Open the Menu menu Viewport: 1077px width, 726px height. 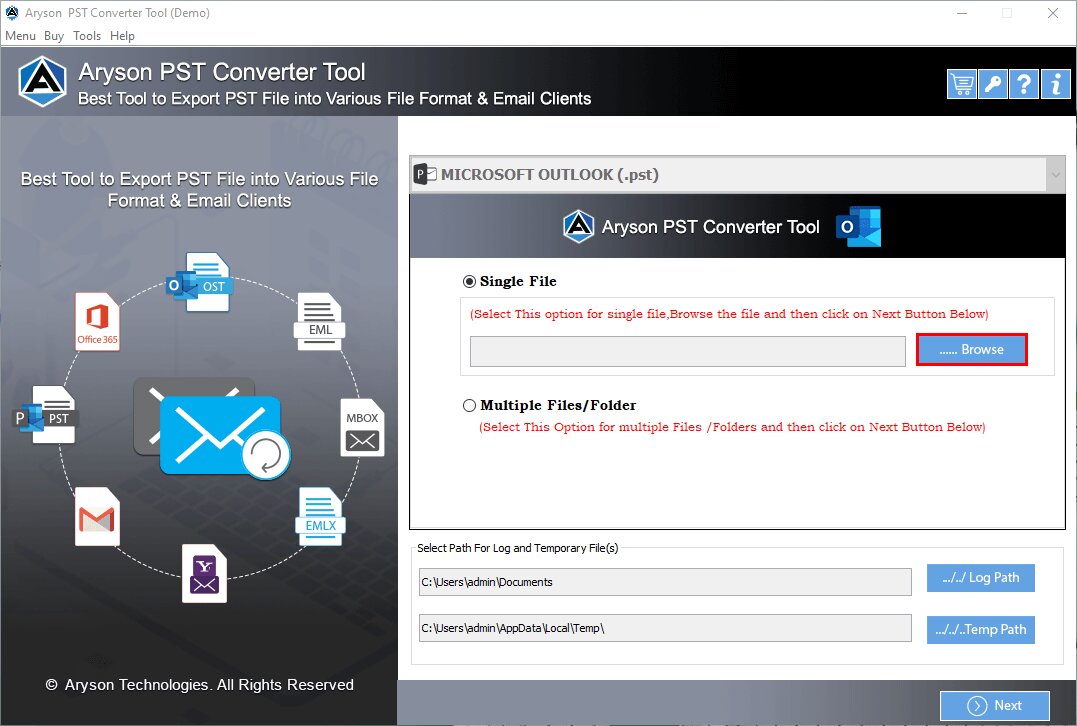(x=21, y=36)
